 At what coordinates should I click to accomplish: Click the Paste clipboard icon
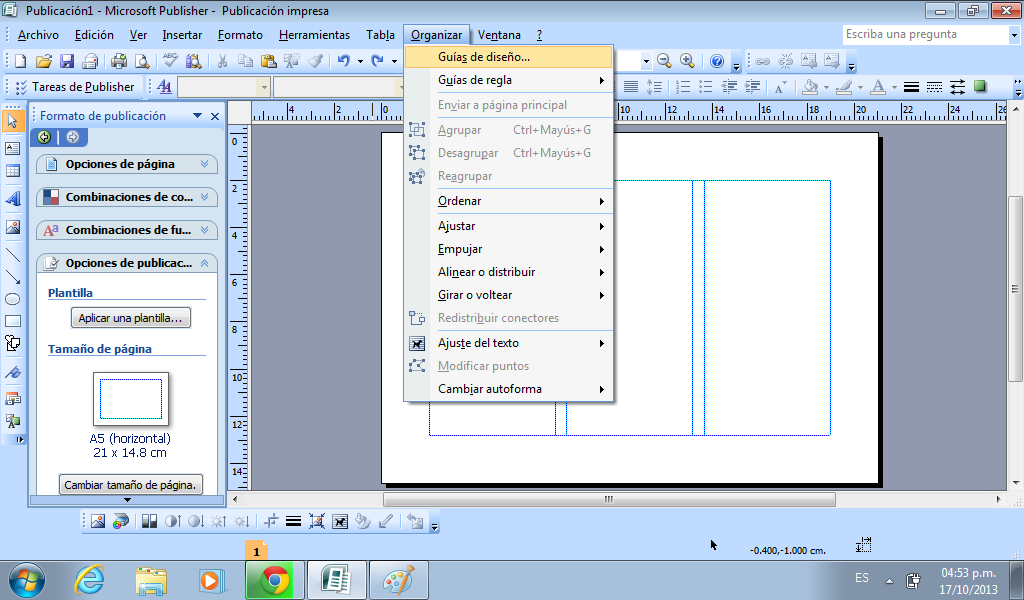268,61
